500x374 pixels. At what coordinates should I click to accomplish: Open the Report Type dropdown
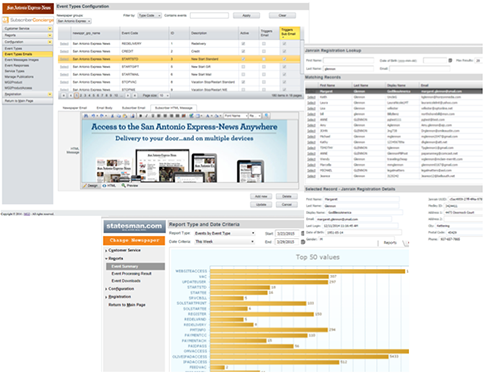click(x=225, y=233)
